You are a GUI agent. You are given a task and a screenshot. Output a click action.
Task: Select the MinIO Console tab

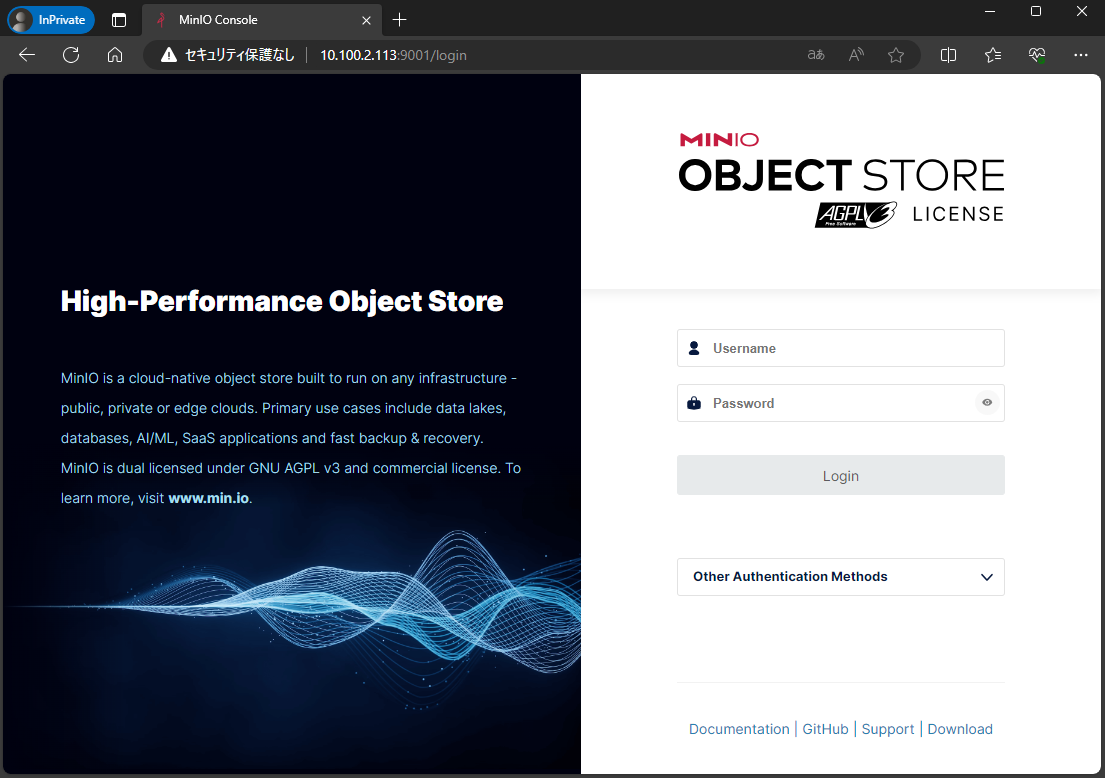point(261,20)
